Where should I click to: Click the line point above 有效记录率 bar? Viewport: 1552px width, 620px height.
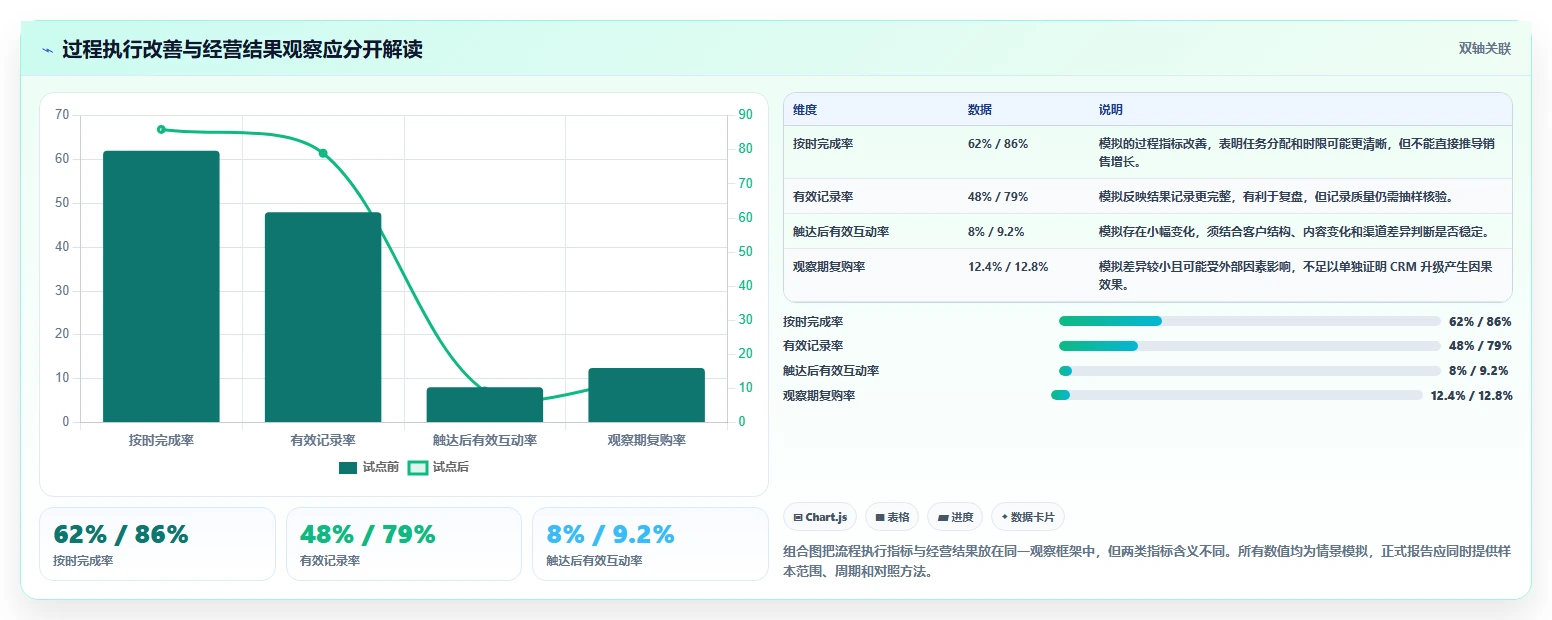[323, 153]
